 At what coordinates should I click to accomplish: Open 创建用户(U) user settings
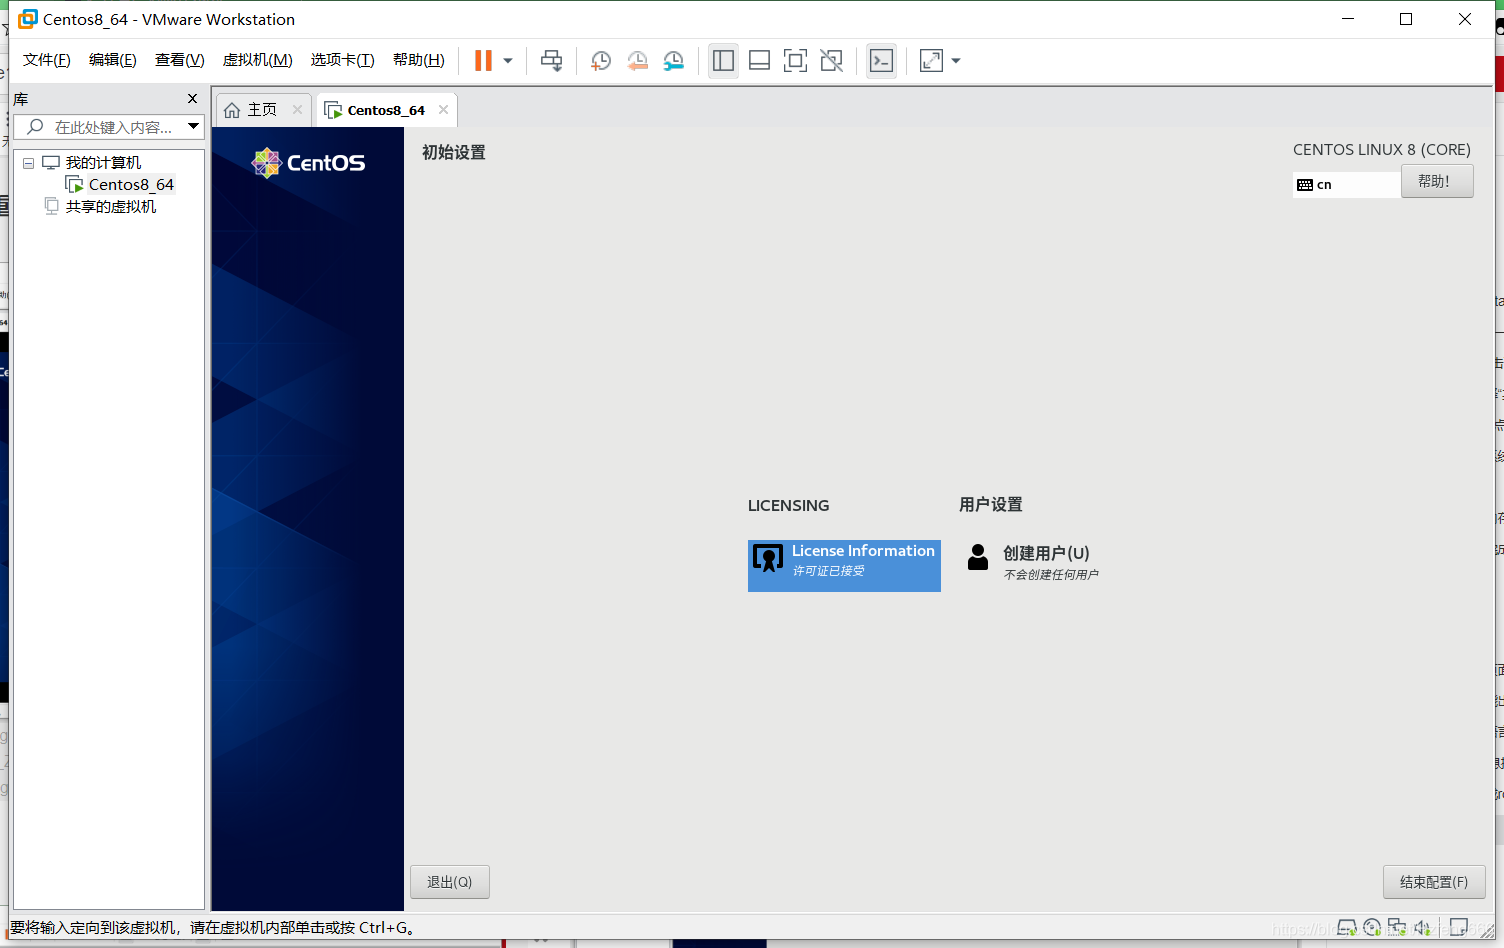click(x=1034, y=562)
